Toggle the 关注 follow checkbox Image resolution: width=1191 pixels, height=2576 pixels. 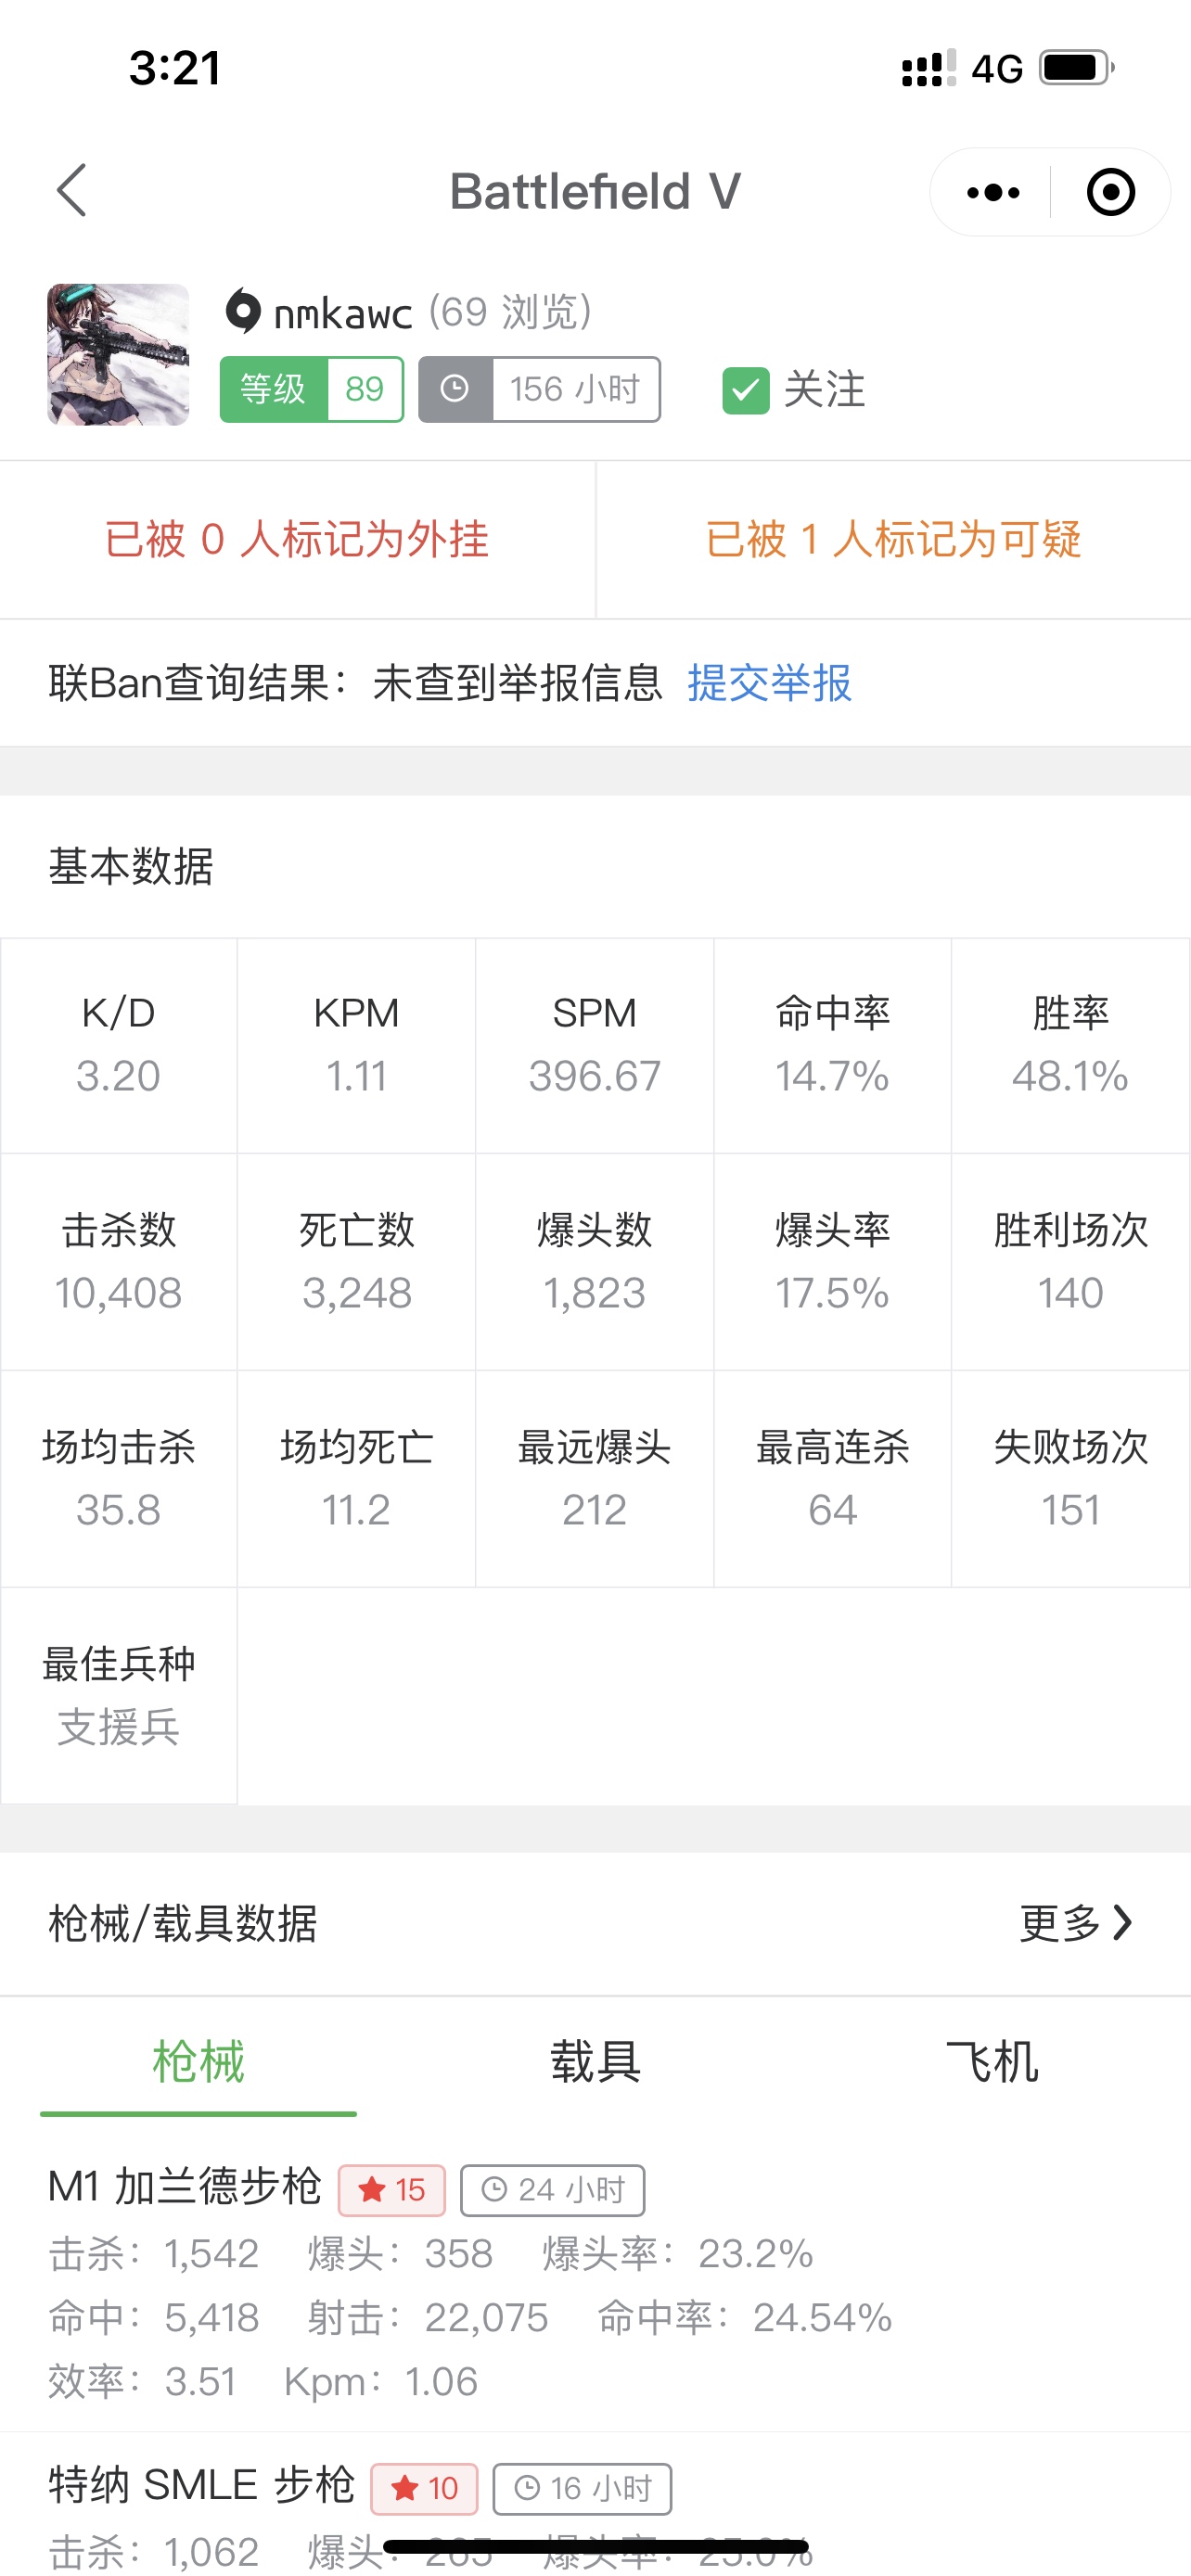(746, 390)
